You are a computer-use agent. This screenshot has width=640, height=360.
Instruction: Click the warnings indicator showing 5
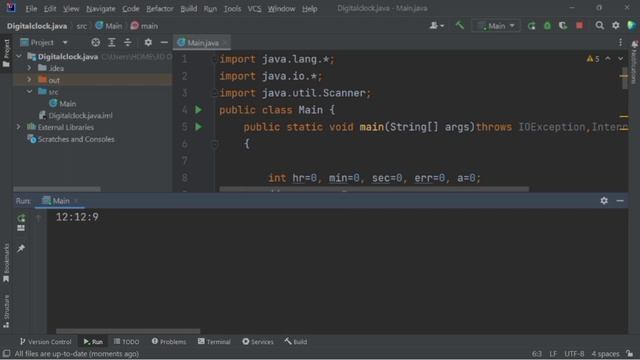click(x=593, y=59)
